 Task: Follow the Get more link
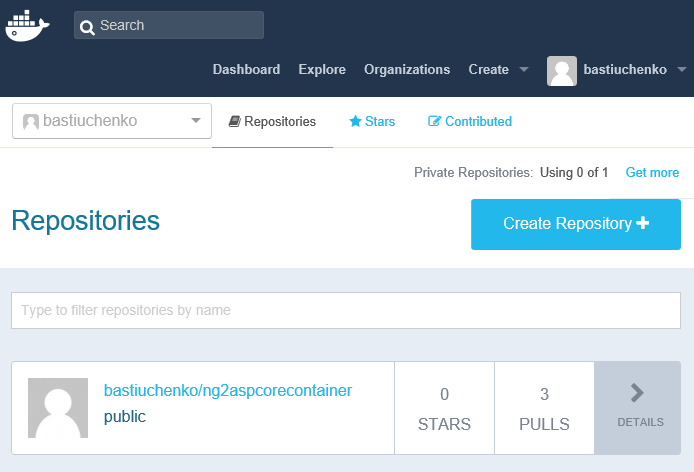point(652,172)
